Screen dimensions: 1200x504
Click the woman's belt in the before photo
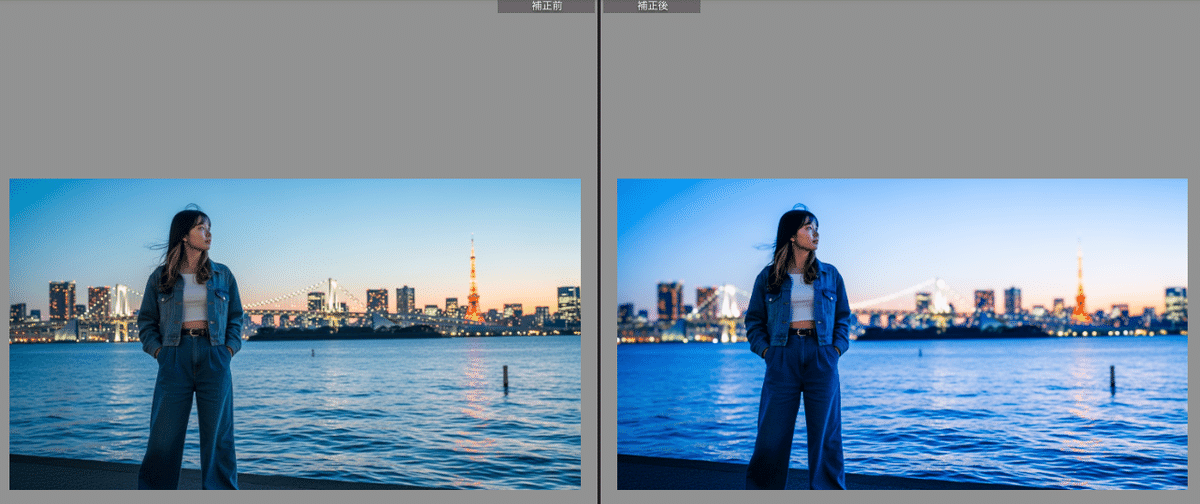[x=193, y=331]
